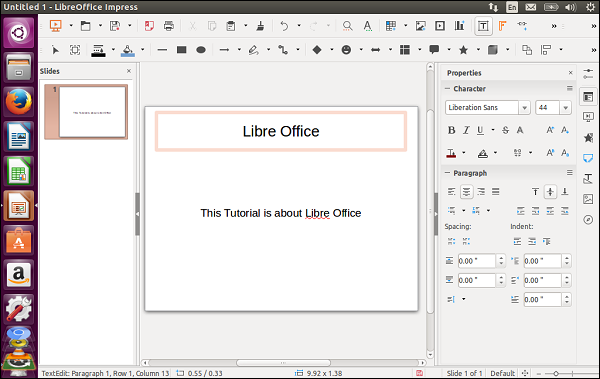Toggle text Shadow in Character panel
Viewport: 600px width, 379px height.
pyautogui.click(x=520, y=130)
